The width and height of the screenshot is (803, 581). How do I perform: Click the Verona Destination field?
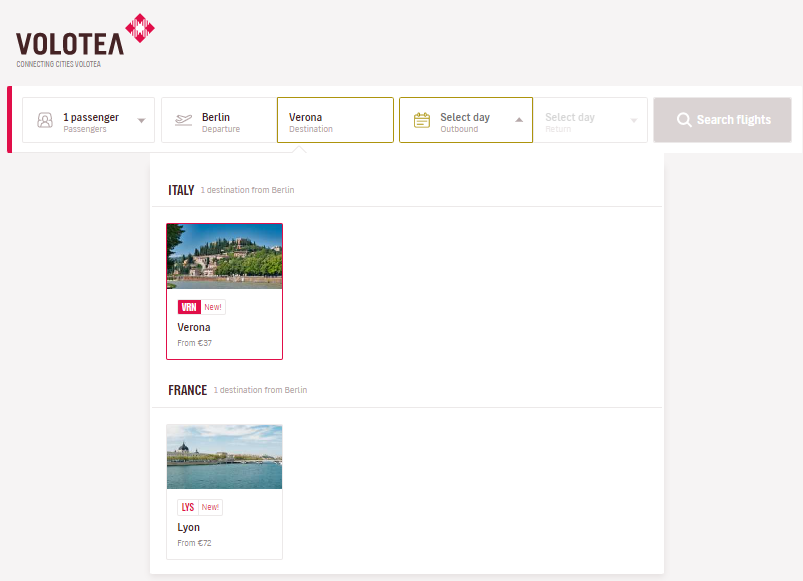tap(335, 120)
